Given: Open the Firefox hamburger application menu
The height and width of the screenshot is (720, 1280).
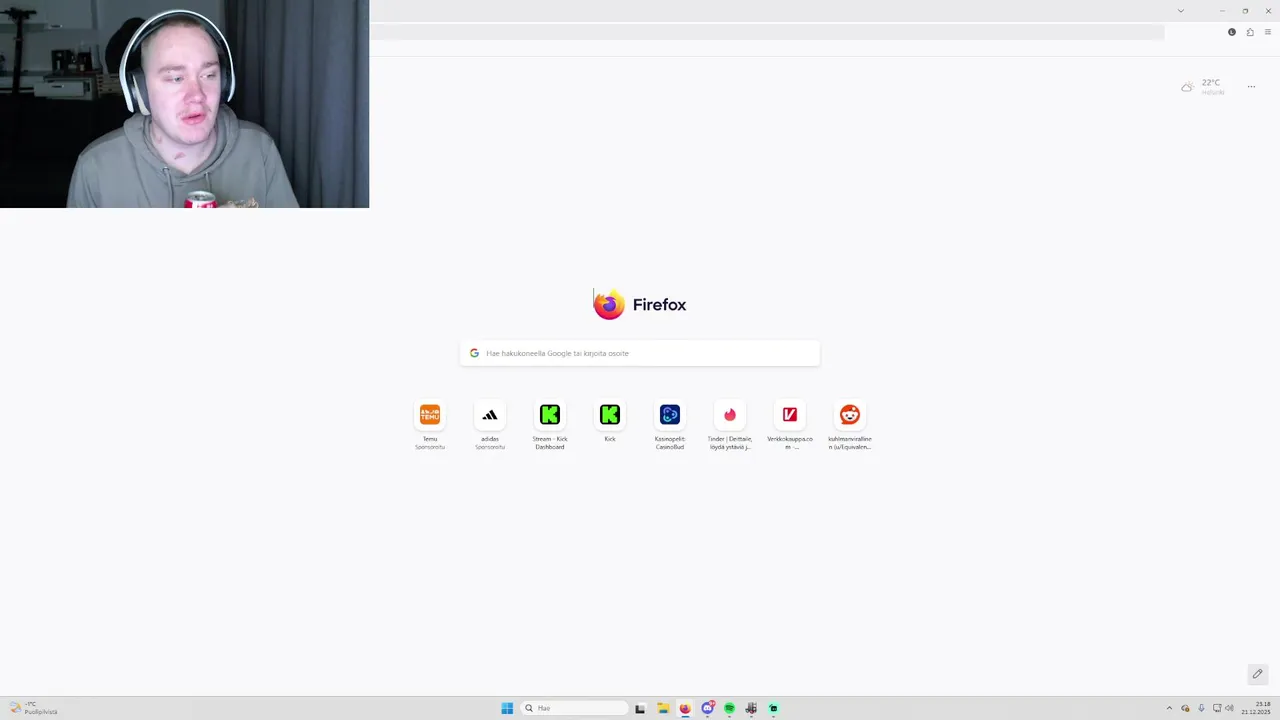Looking at the screenshot, I should pyautogui.click(x=1268, y=32).
